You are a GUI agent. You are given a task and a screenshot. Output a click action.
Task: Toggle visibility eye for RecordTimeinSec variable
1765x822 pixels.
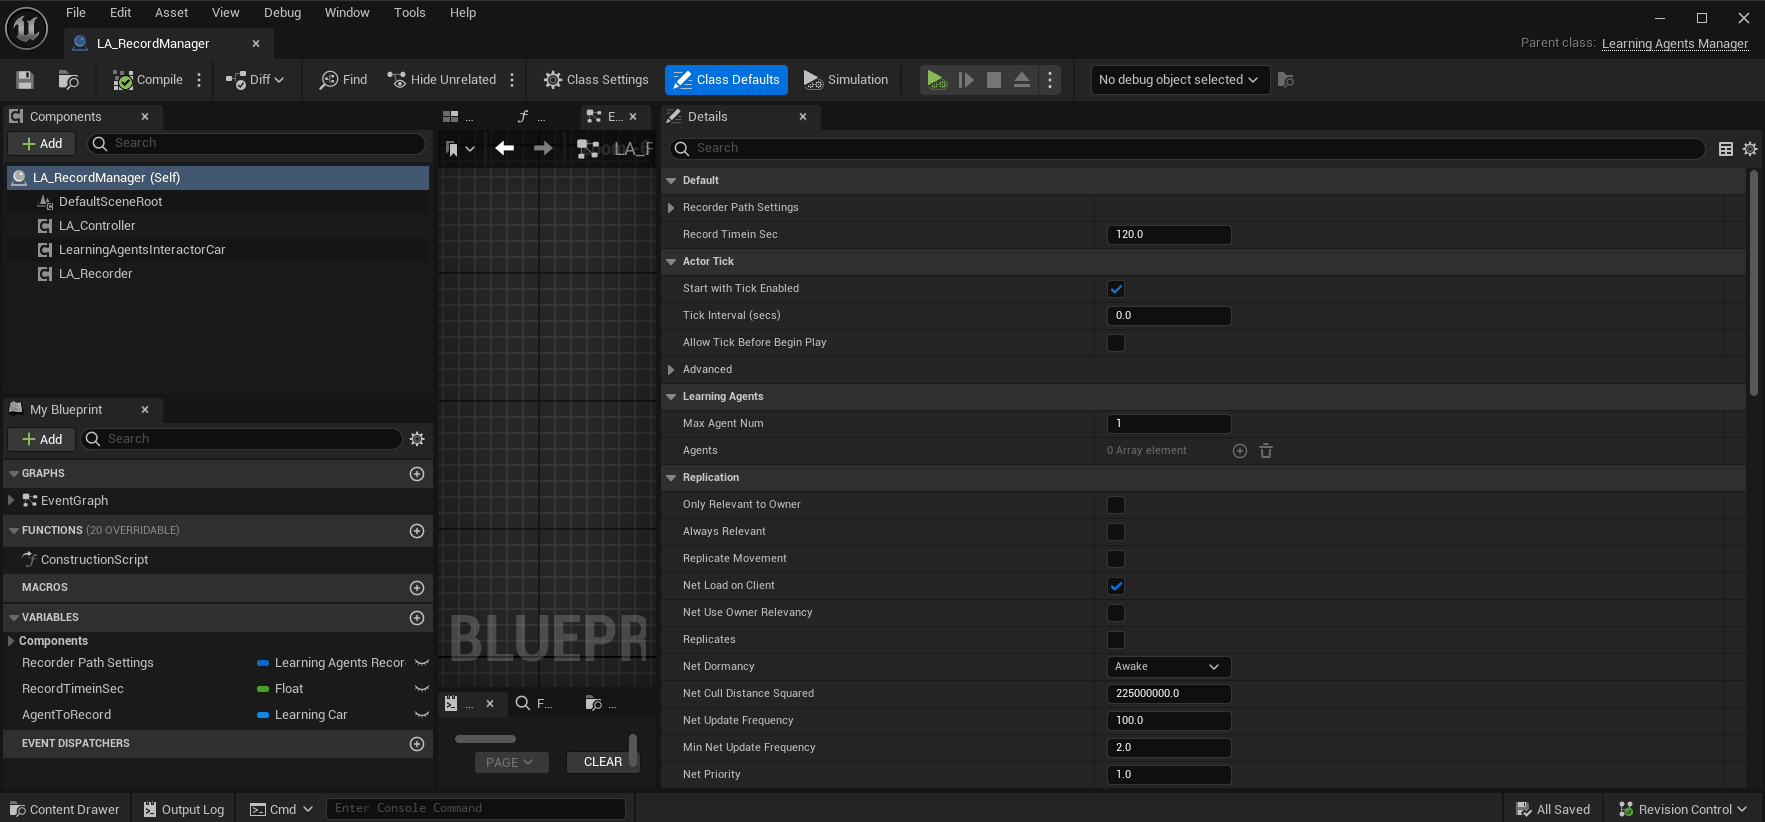[x=422, y=689]
